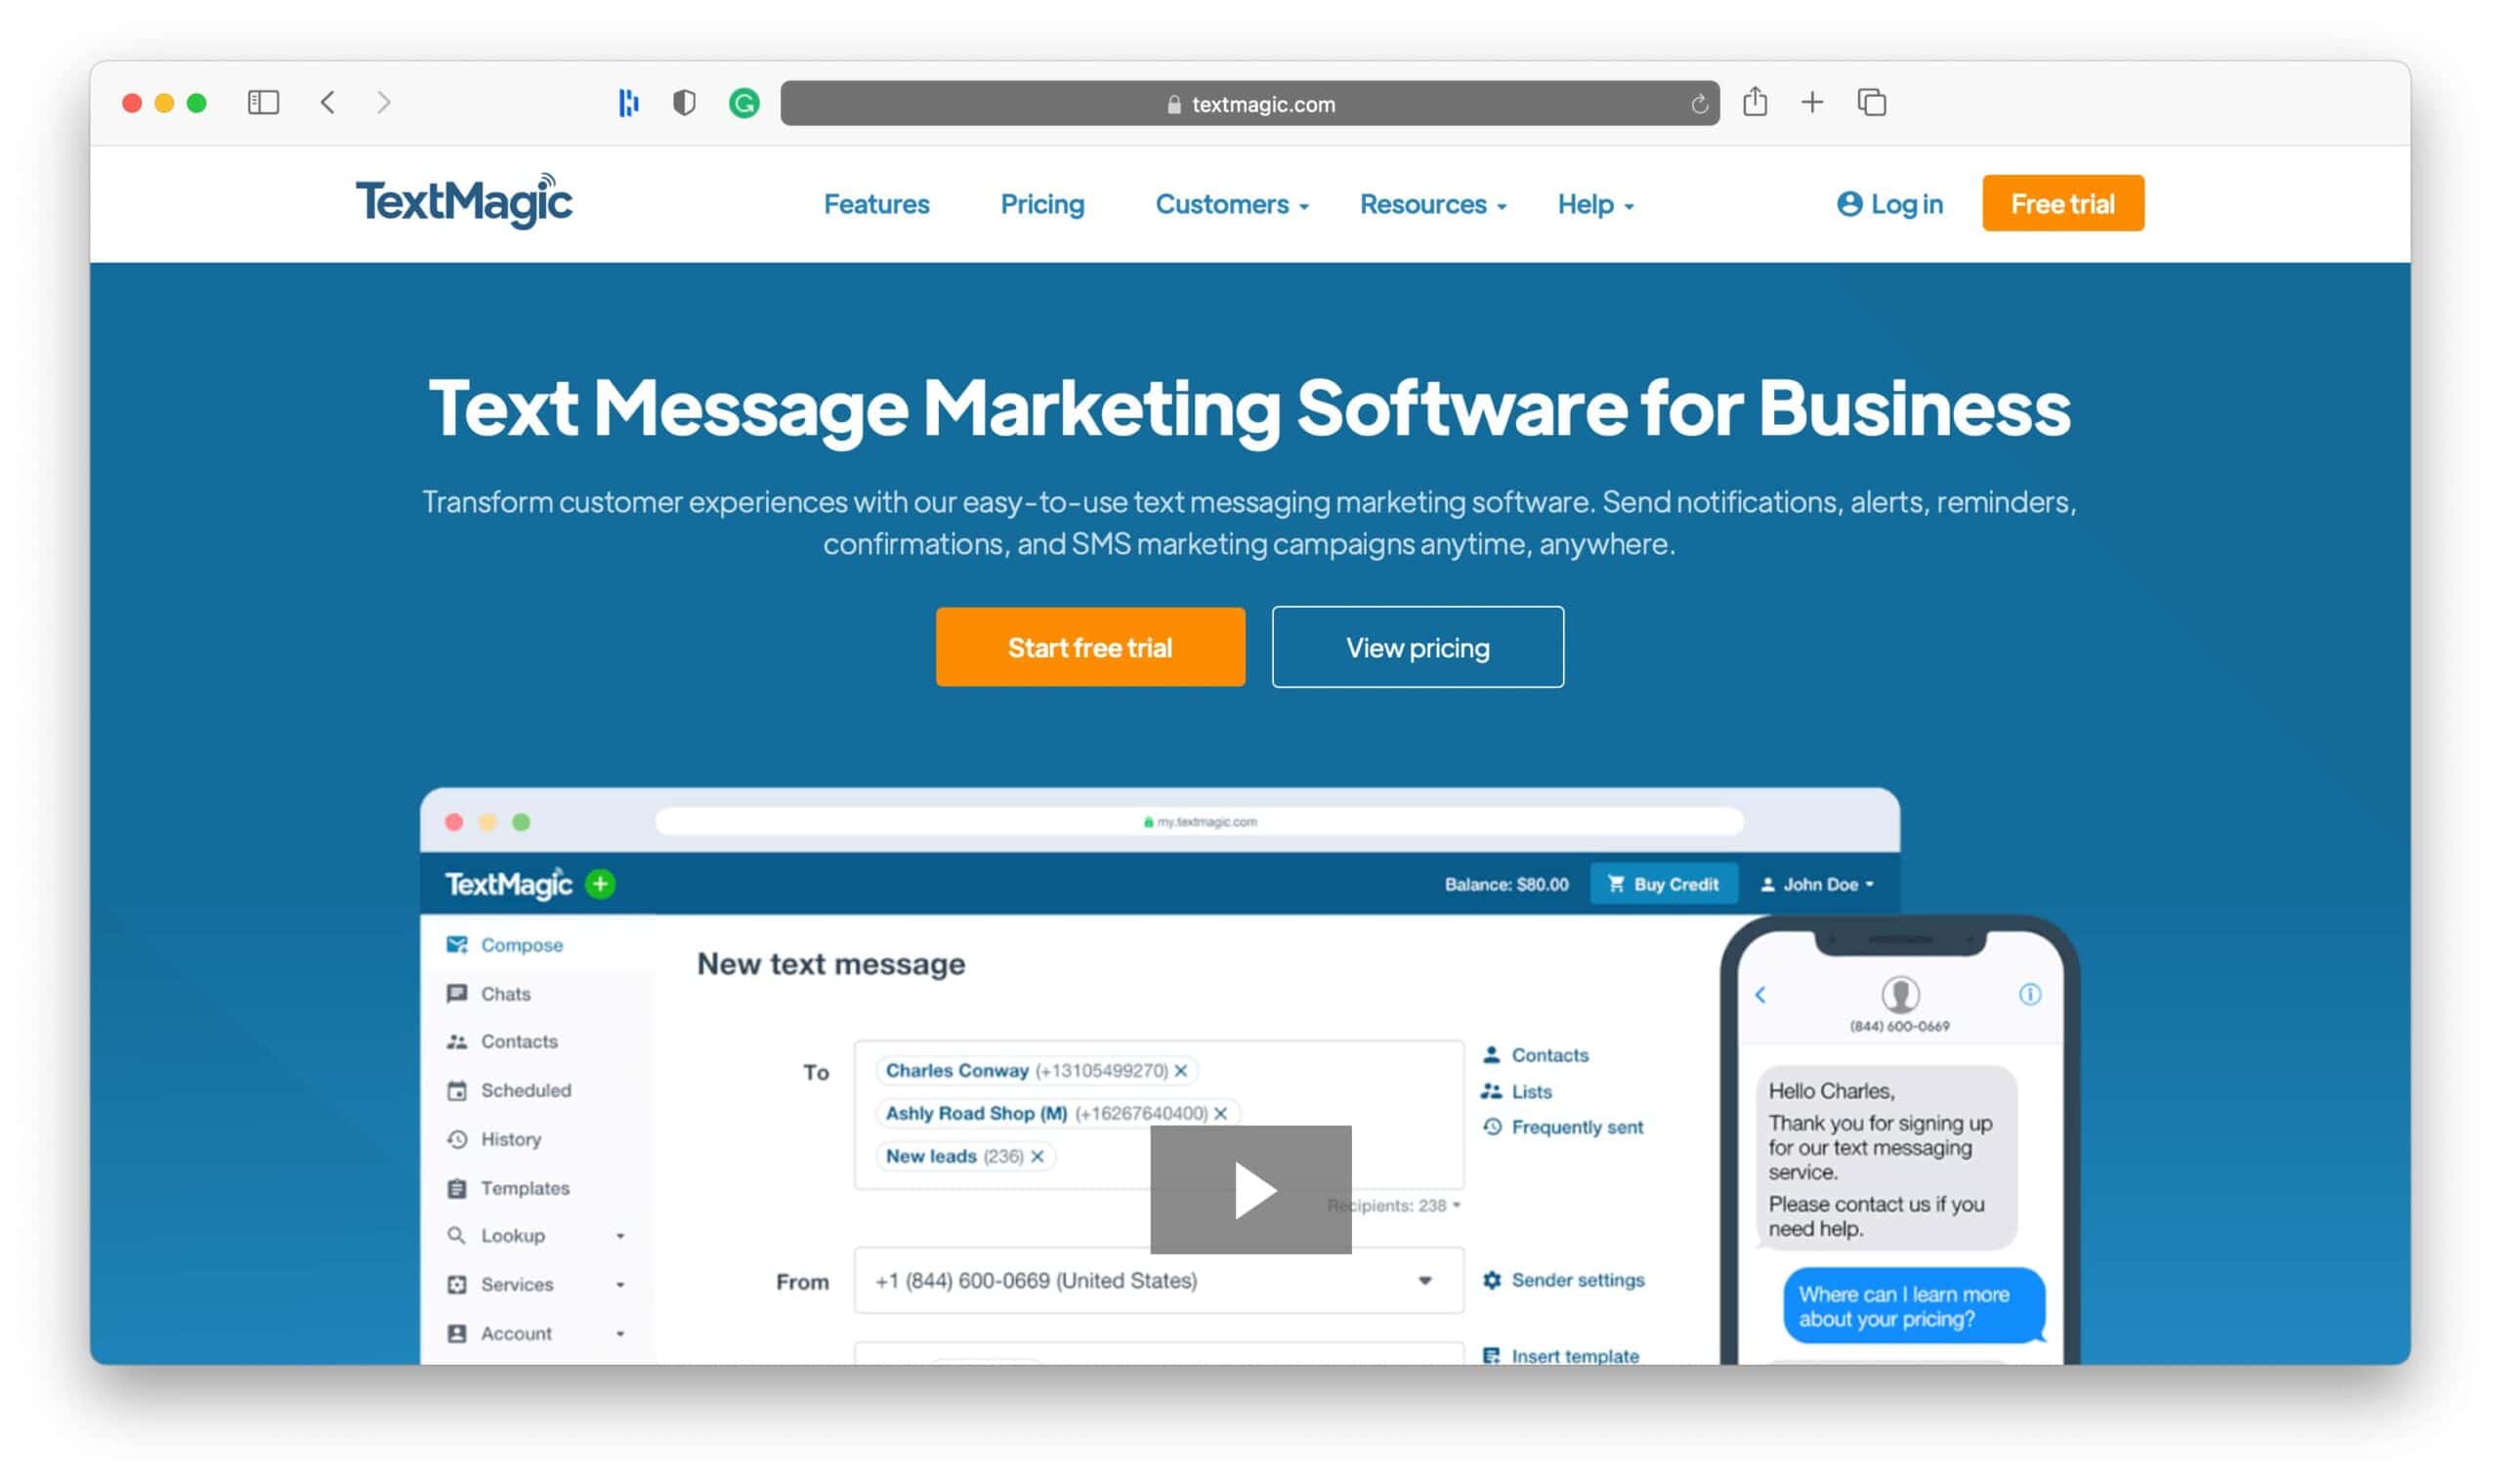Click the Pricing navigation menu item
The width and height of the screenshot is (2501, 1484).
(1042, 203)
